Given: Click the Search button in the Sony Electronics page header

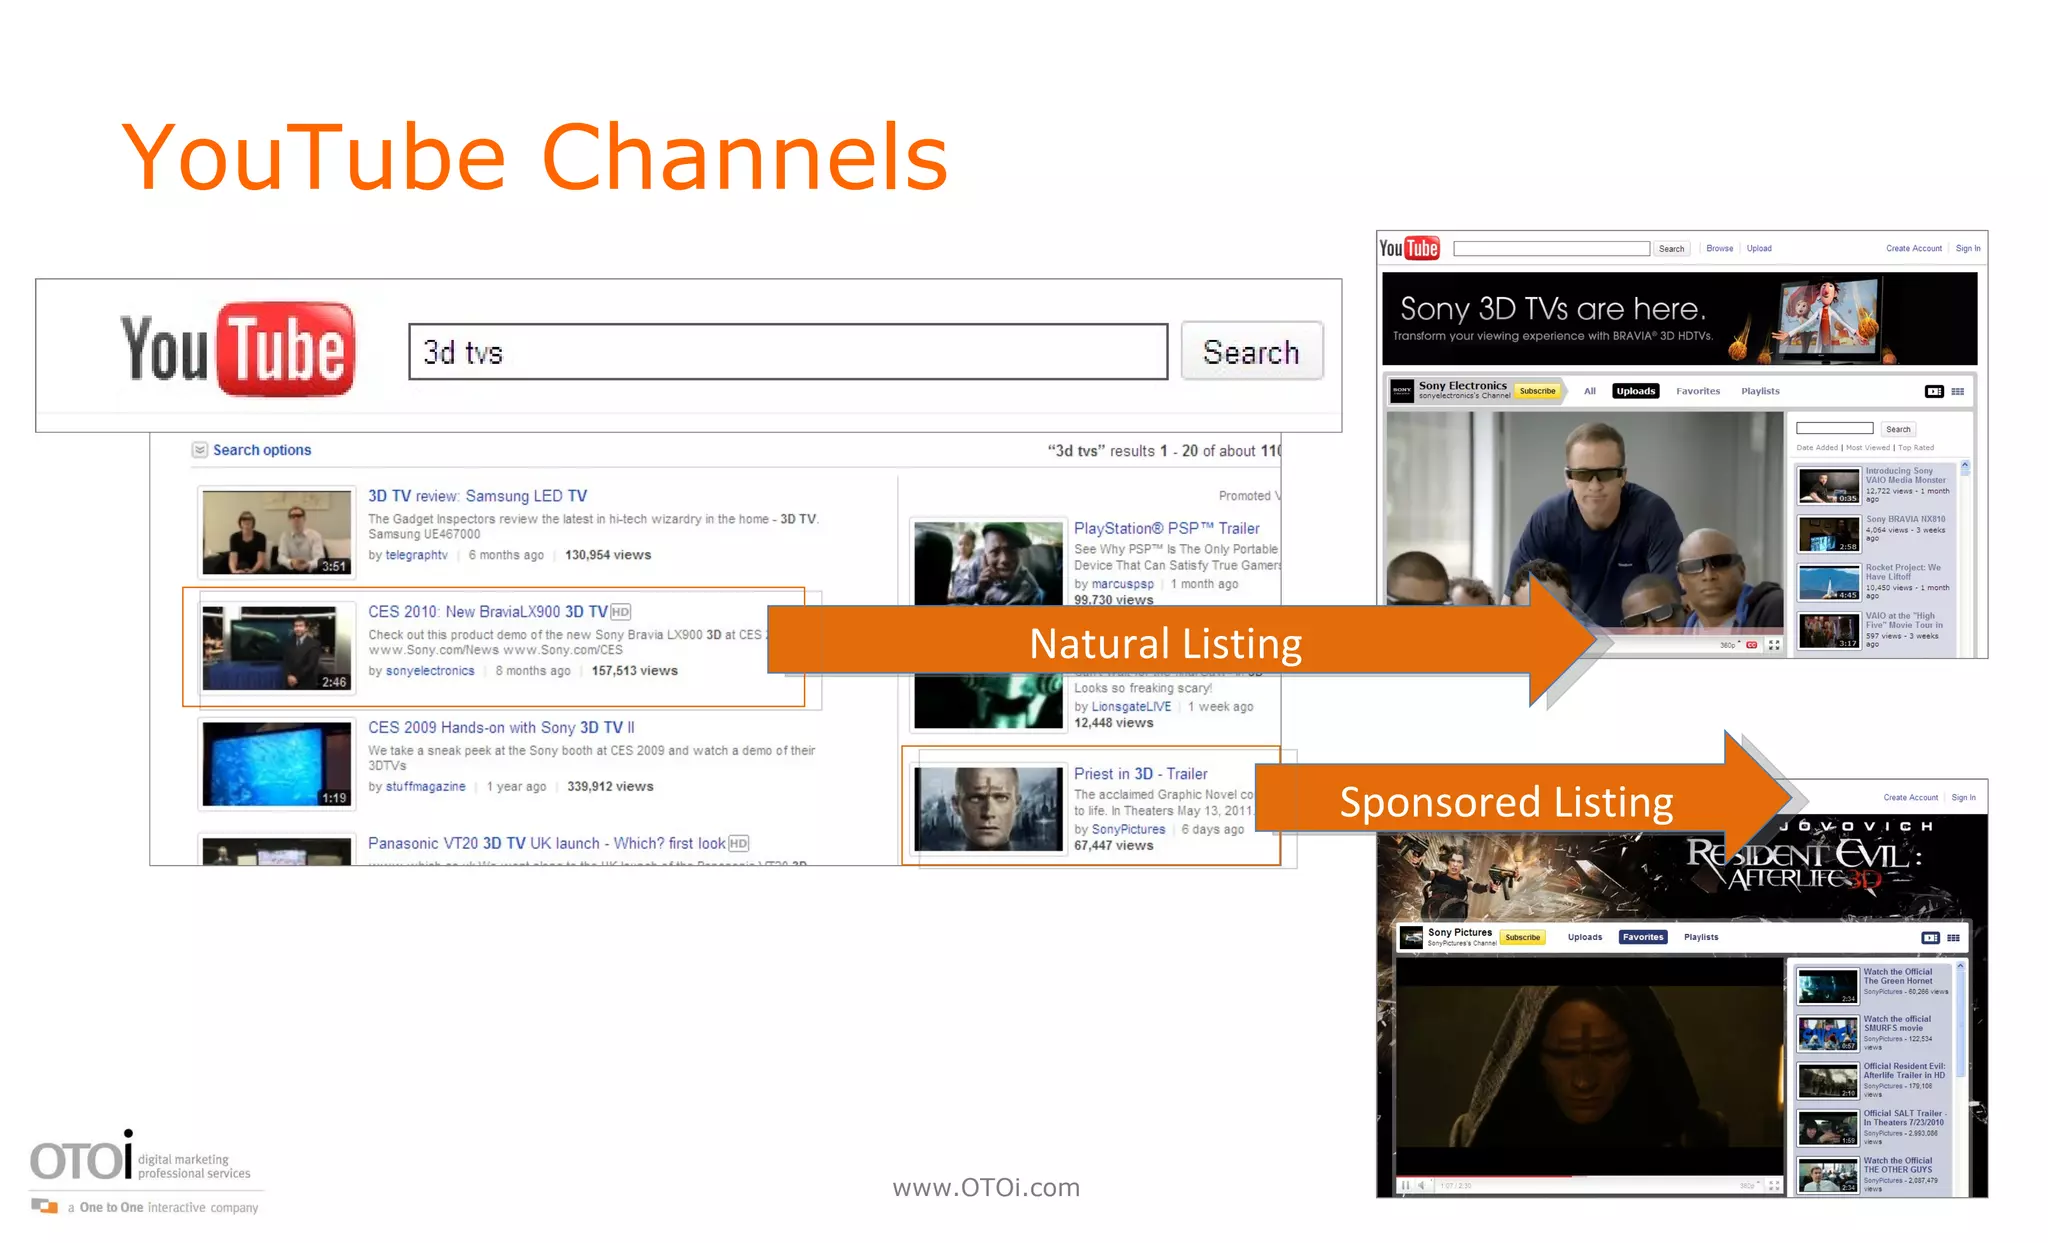Looking at the screenshot, I should [x=1672, y=248].
